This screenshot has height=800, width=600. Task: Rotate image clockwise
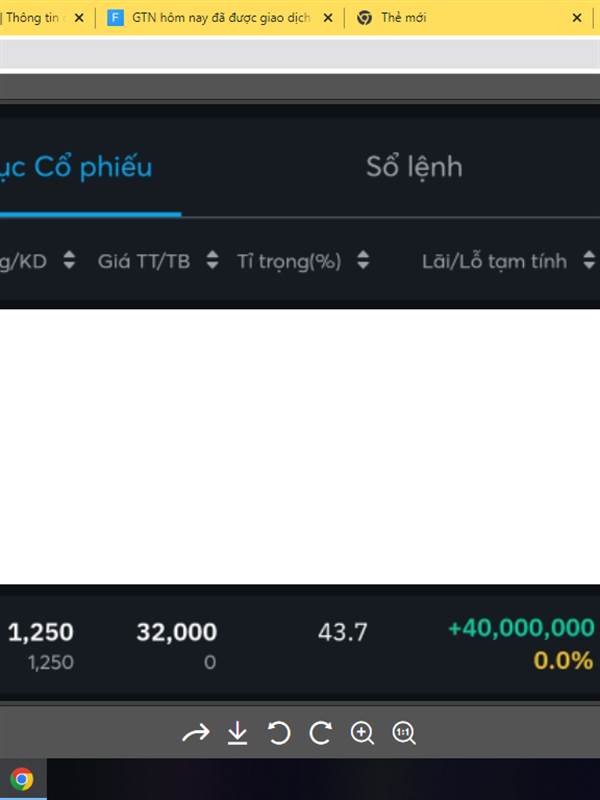320,733
